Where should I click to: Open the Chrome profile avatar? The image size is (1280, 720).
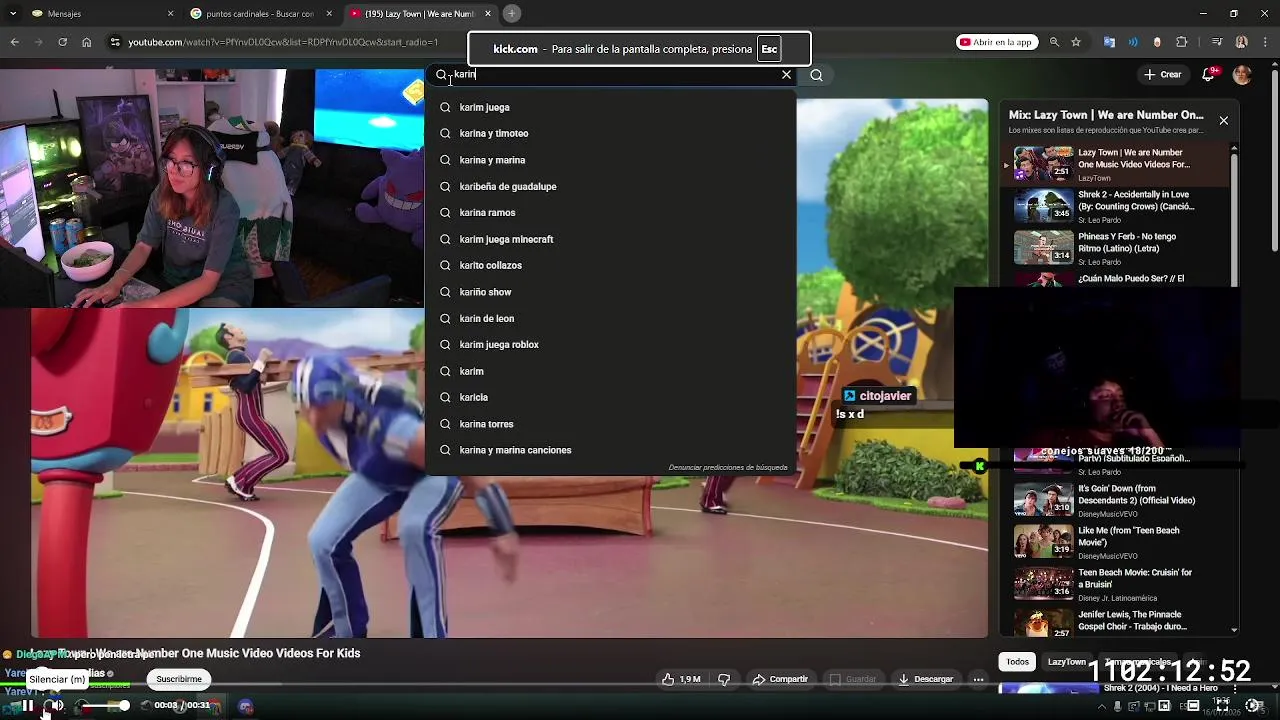tap(1241, 42)
